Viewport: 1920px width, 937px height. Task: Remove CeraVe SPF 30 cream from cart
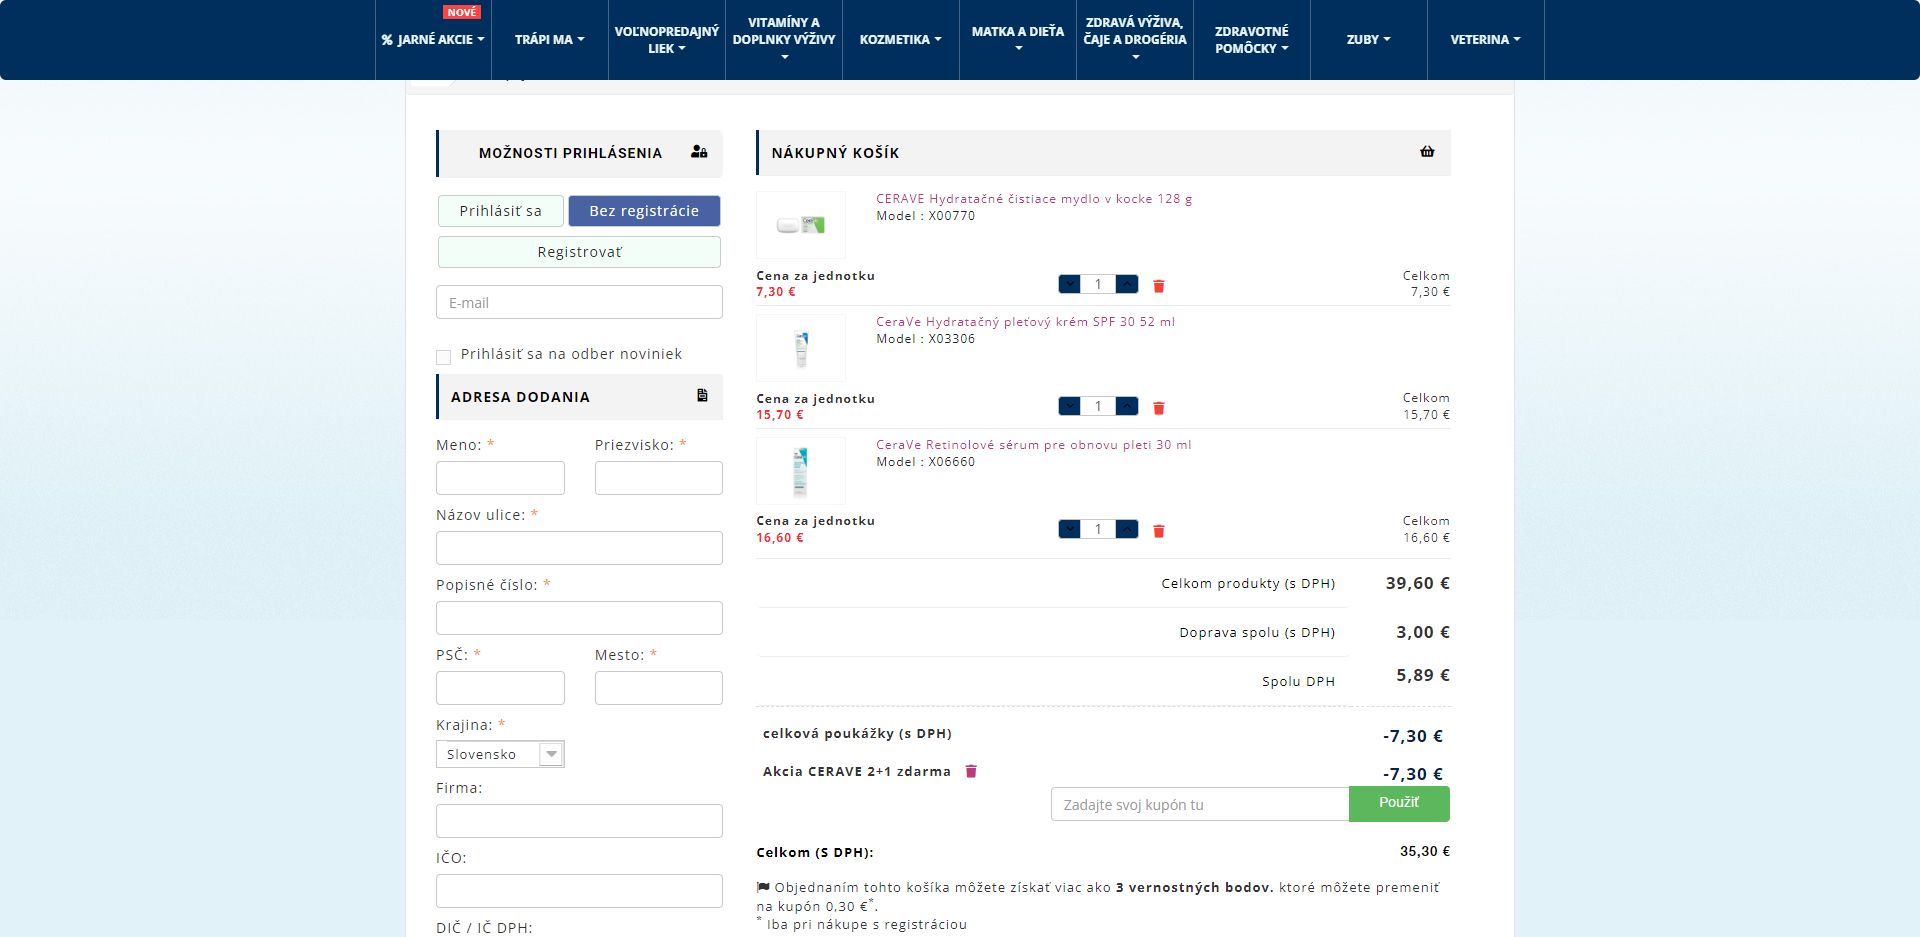tap(1159, 408)
